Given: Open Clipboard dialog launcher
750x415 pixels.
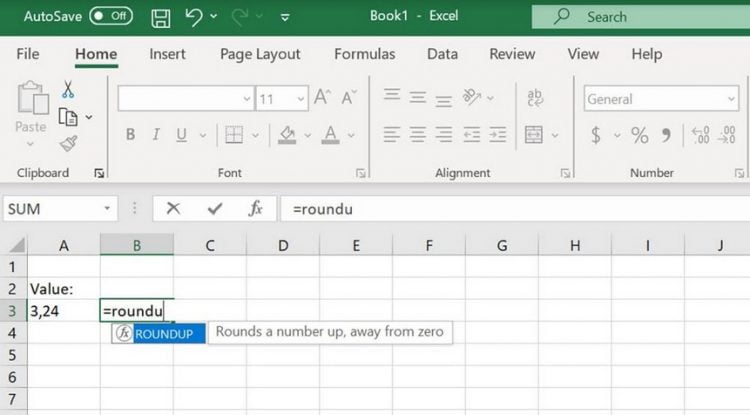Looking at the screenshot, I should click(99, 173).
